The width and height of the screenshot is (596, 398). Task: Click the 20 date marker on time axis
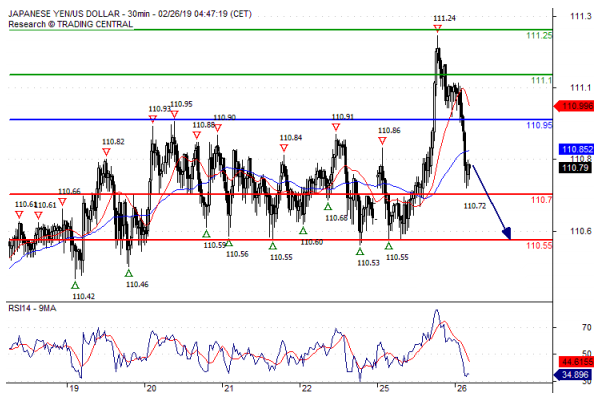151,388
